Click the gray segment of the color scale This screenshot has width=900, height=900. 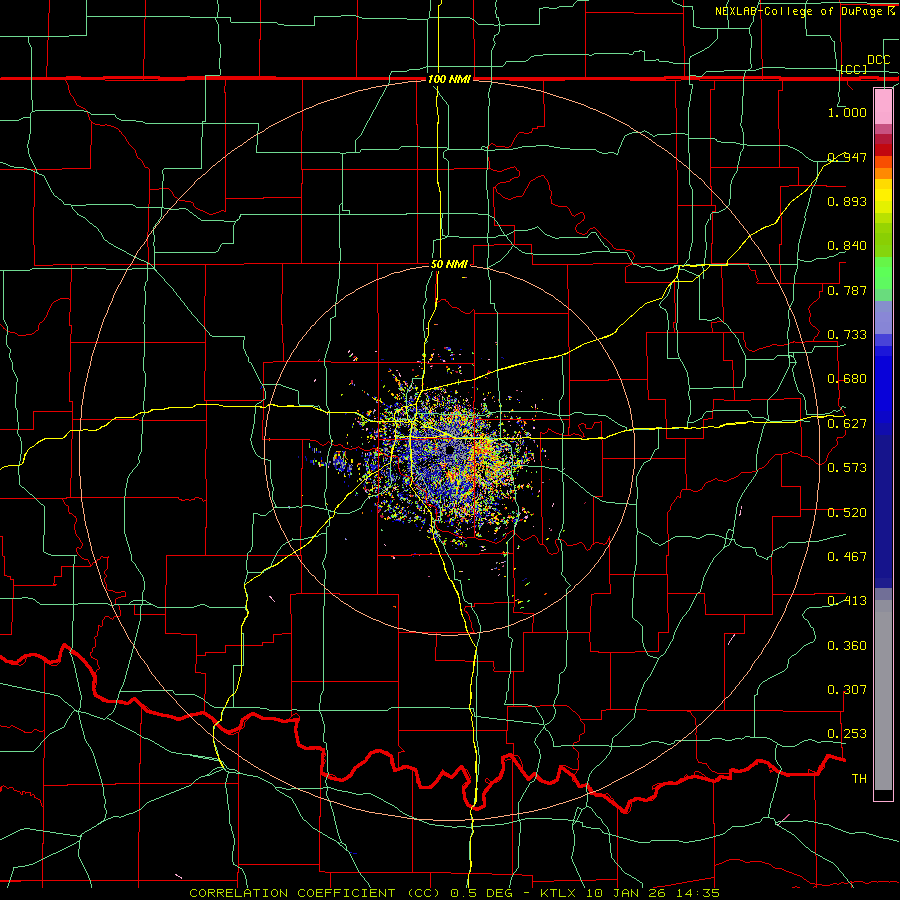point(883,695)
